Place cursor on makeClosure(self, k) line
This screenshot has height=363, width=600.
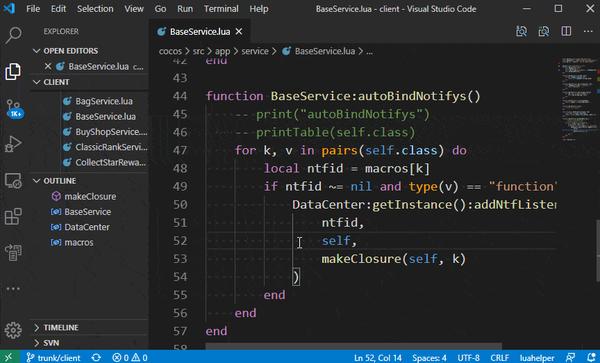pyautogui.click(x=393, y=259)
